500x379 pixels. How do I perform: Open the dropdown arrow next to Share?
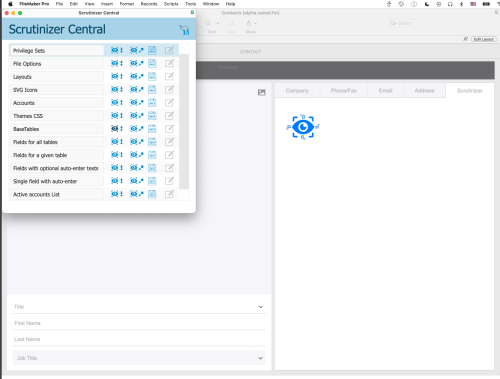click(x=256, y=23)
